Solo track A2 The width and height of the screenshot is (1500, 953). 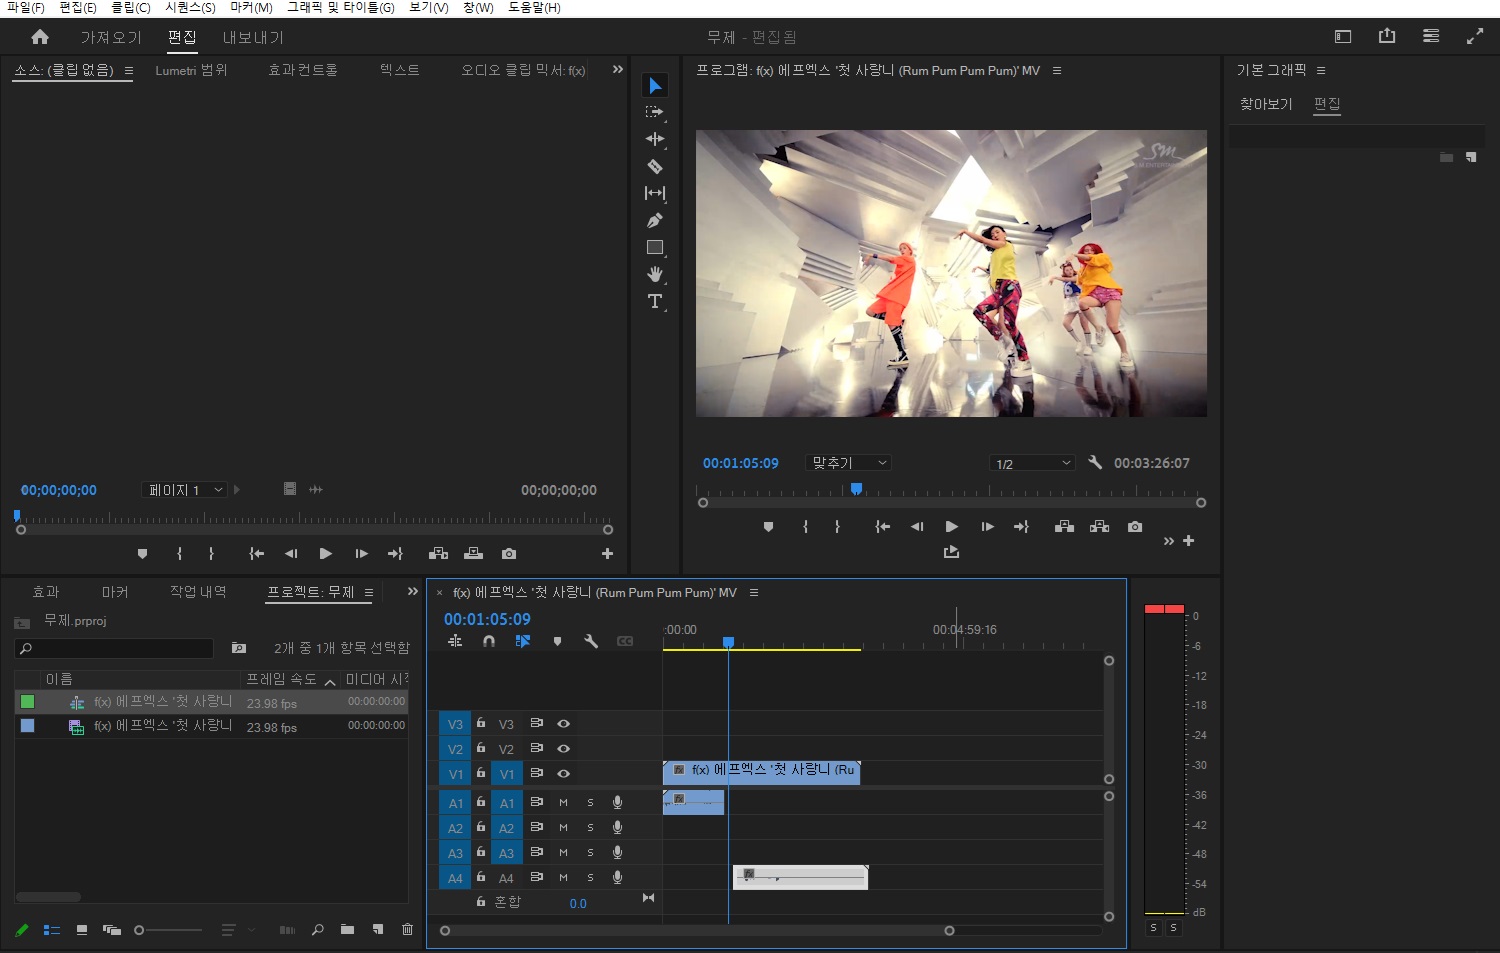[590, 827]
